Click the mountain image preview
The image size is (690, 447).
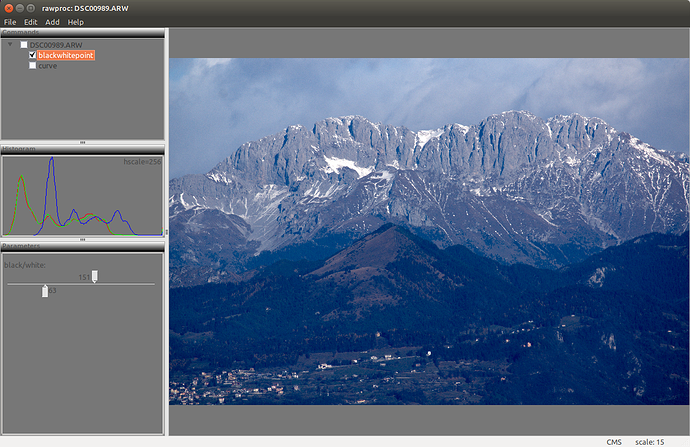(429, 231)
